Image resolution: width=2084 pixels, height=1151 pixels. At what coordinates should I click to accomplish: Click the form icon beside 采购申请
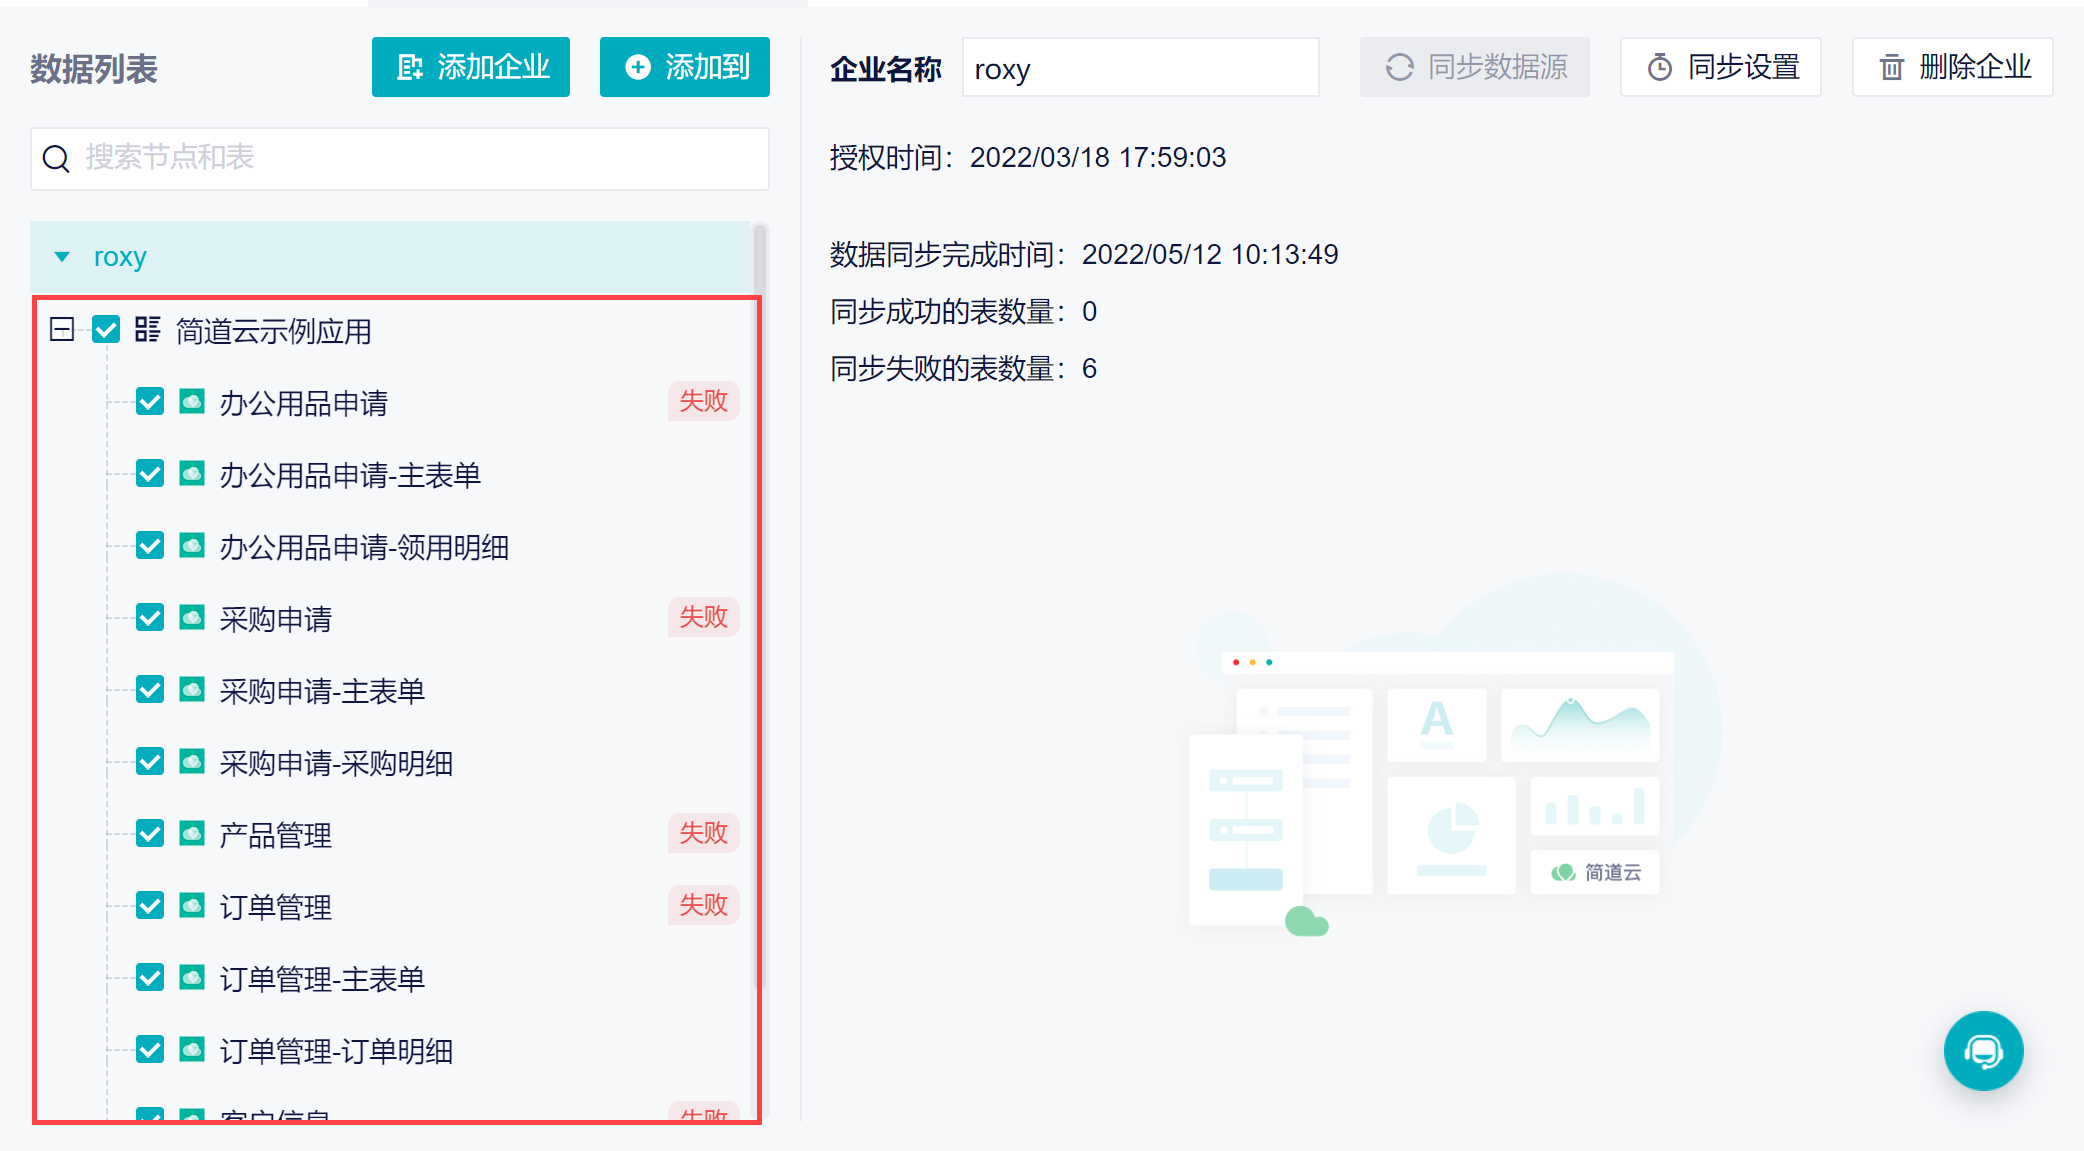click(x=192, y=618)
